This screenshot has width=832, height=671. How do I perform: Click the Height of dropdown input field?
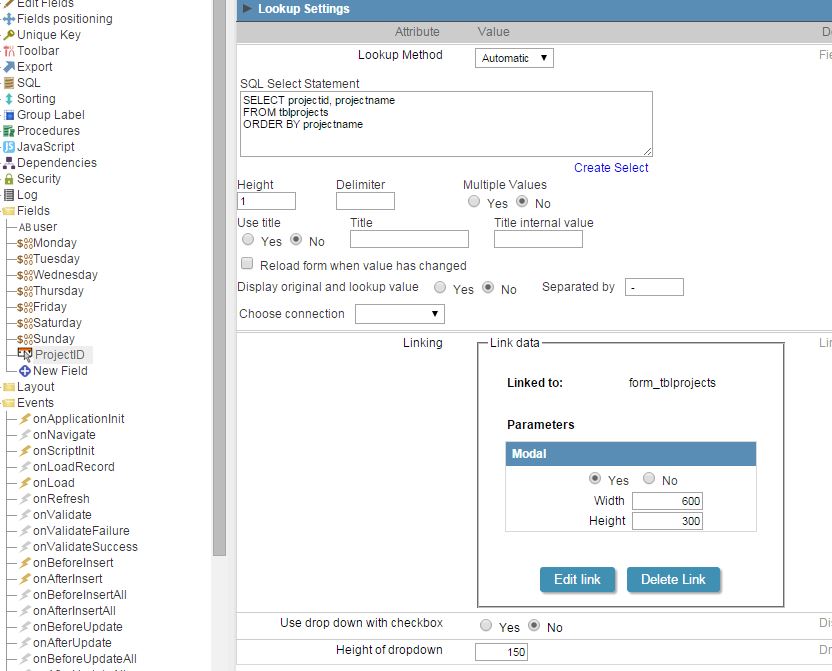501,652
